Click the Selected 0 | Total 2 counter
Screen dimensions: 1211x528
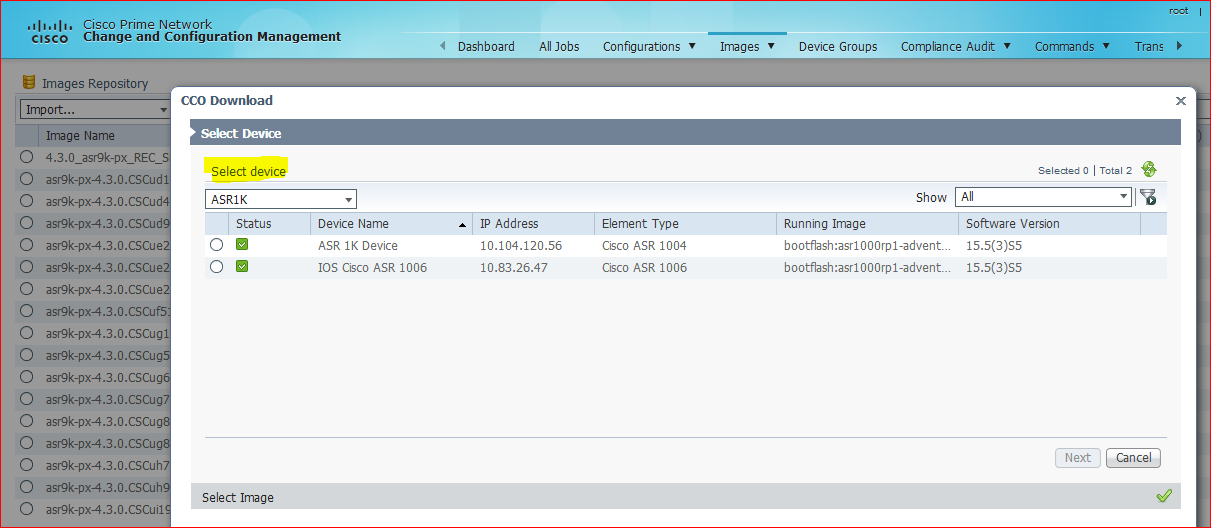coord(1085,171)
